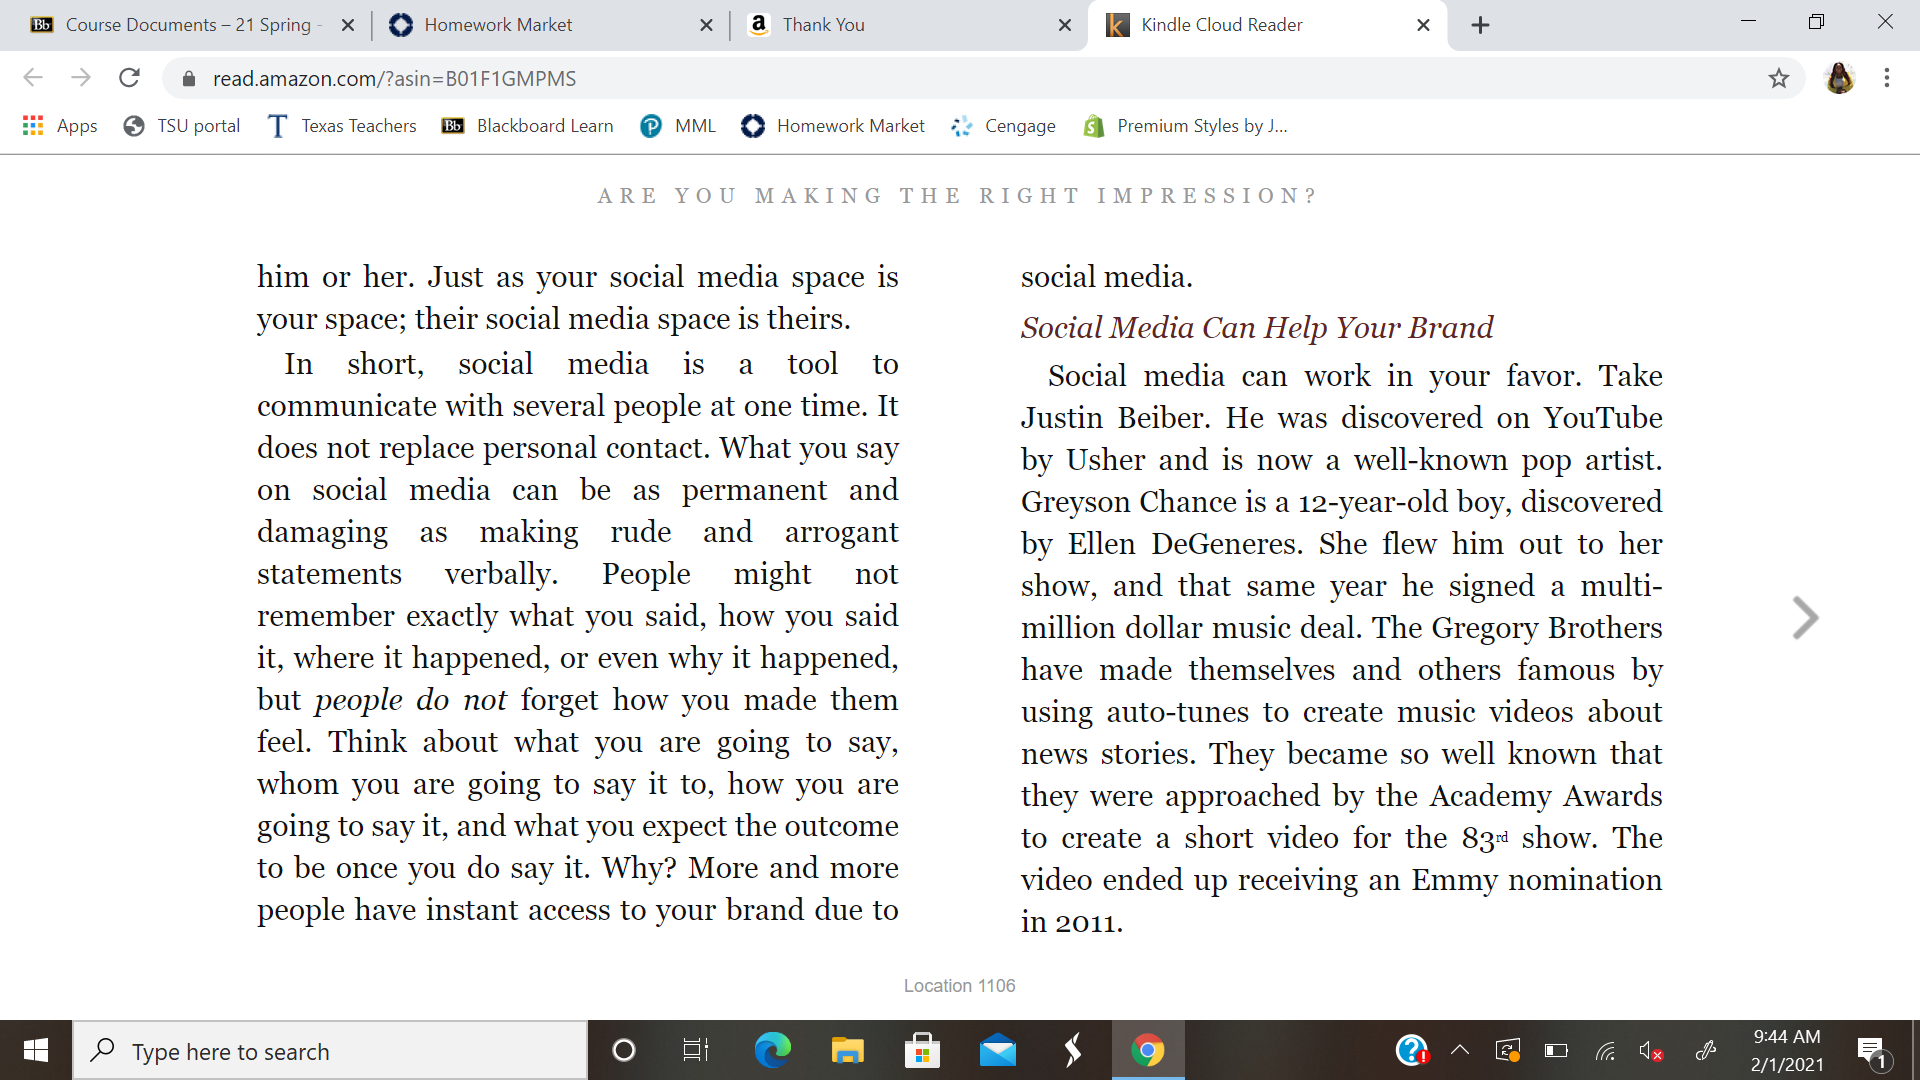Open the Blackboard Learn bookmark
Viewport: 1920px width, 1080px height.
(x=528, y=126)
